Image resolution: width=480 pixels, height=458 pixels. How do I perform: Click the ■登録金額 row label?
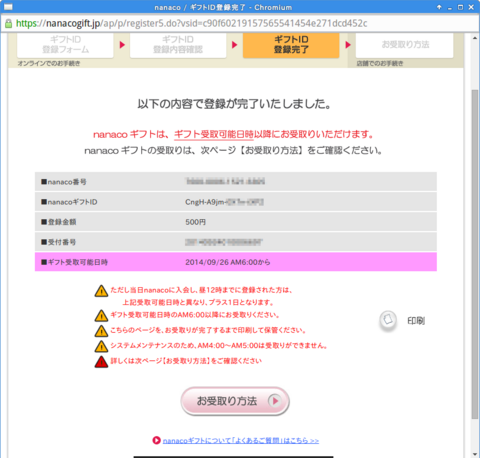(58, 222)
